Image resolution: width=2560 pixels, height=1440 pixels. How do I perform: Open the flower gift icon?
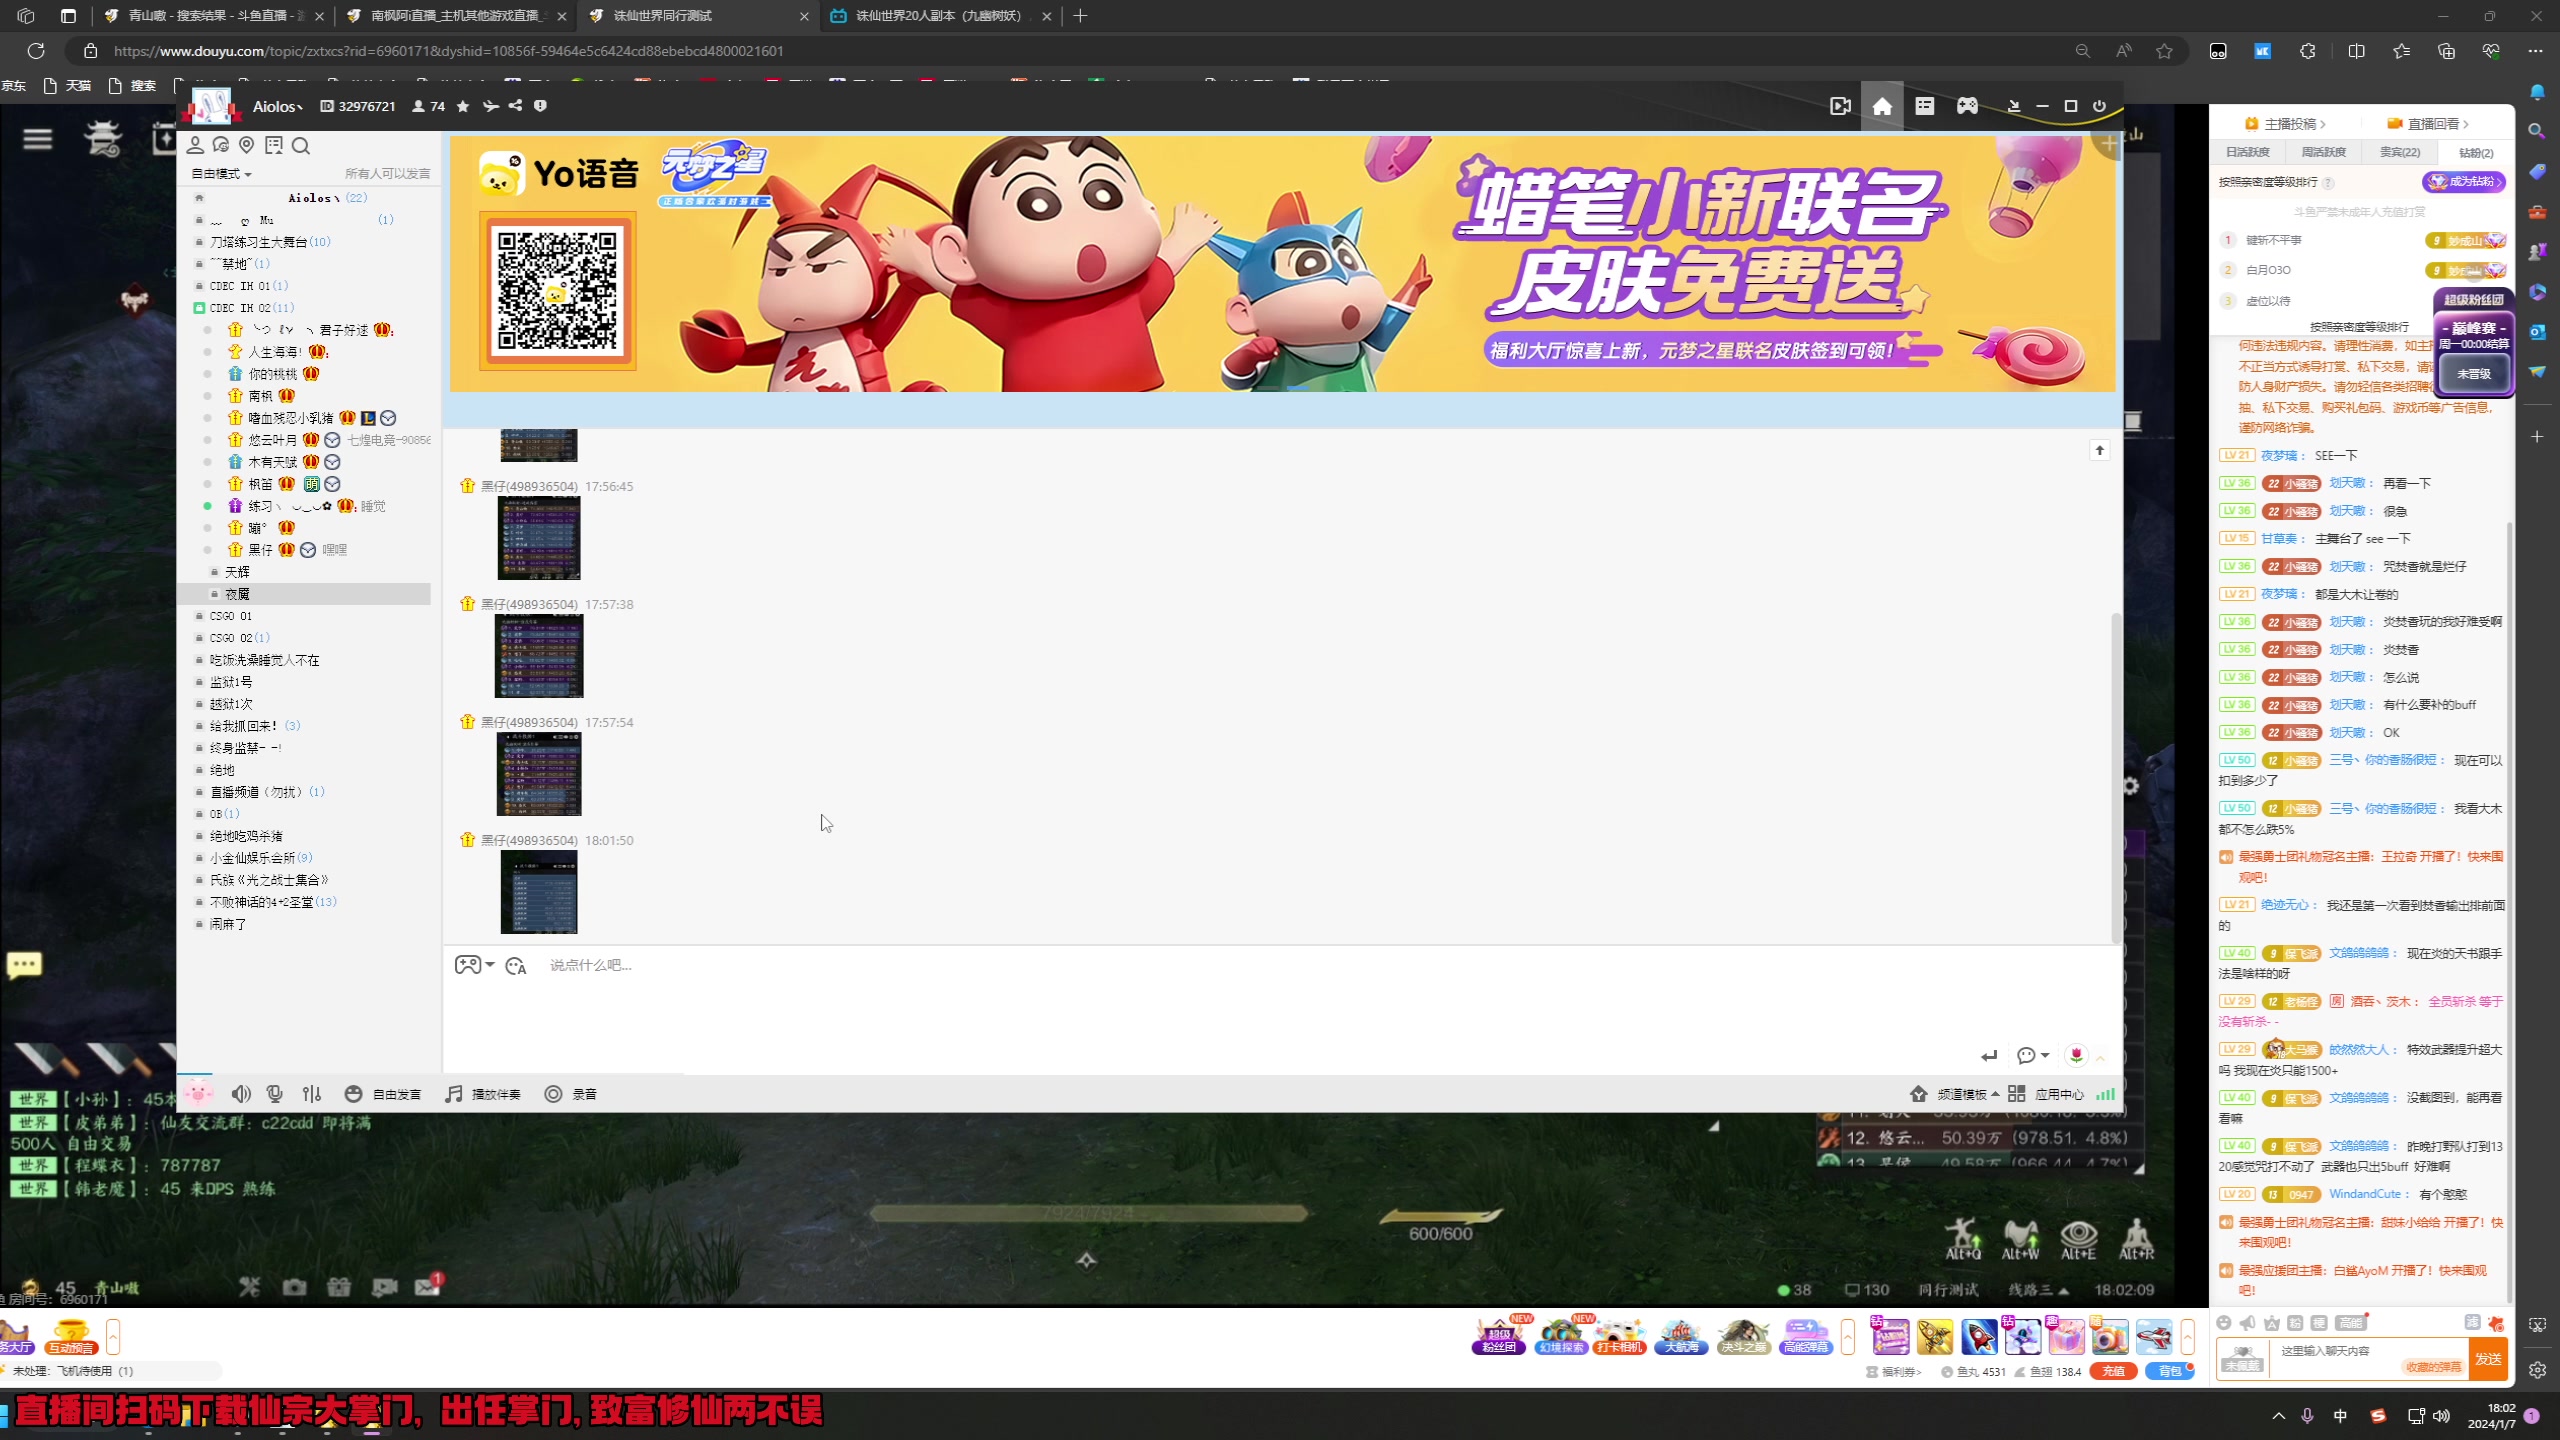click(2077, 1056)
